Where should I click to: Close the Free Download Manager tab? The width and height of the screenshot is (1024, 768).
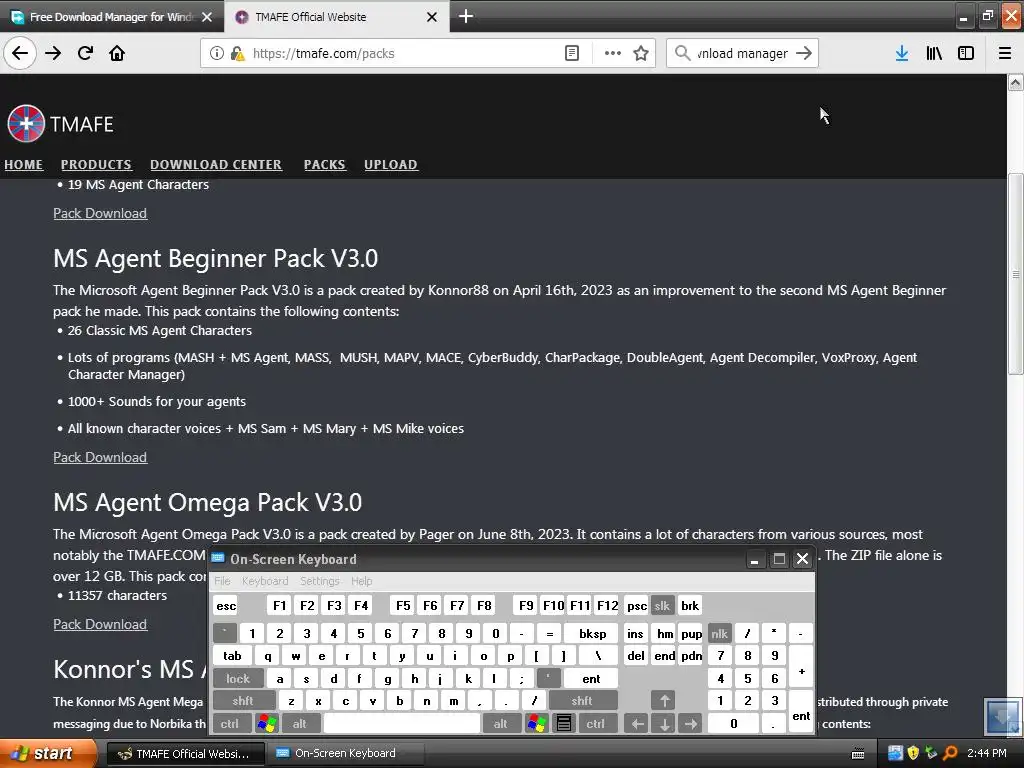[207, 17]
